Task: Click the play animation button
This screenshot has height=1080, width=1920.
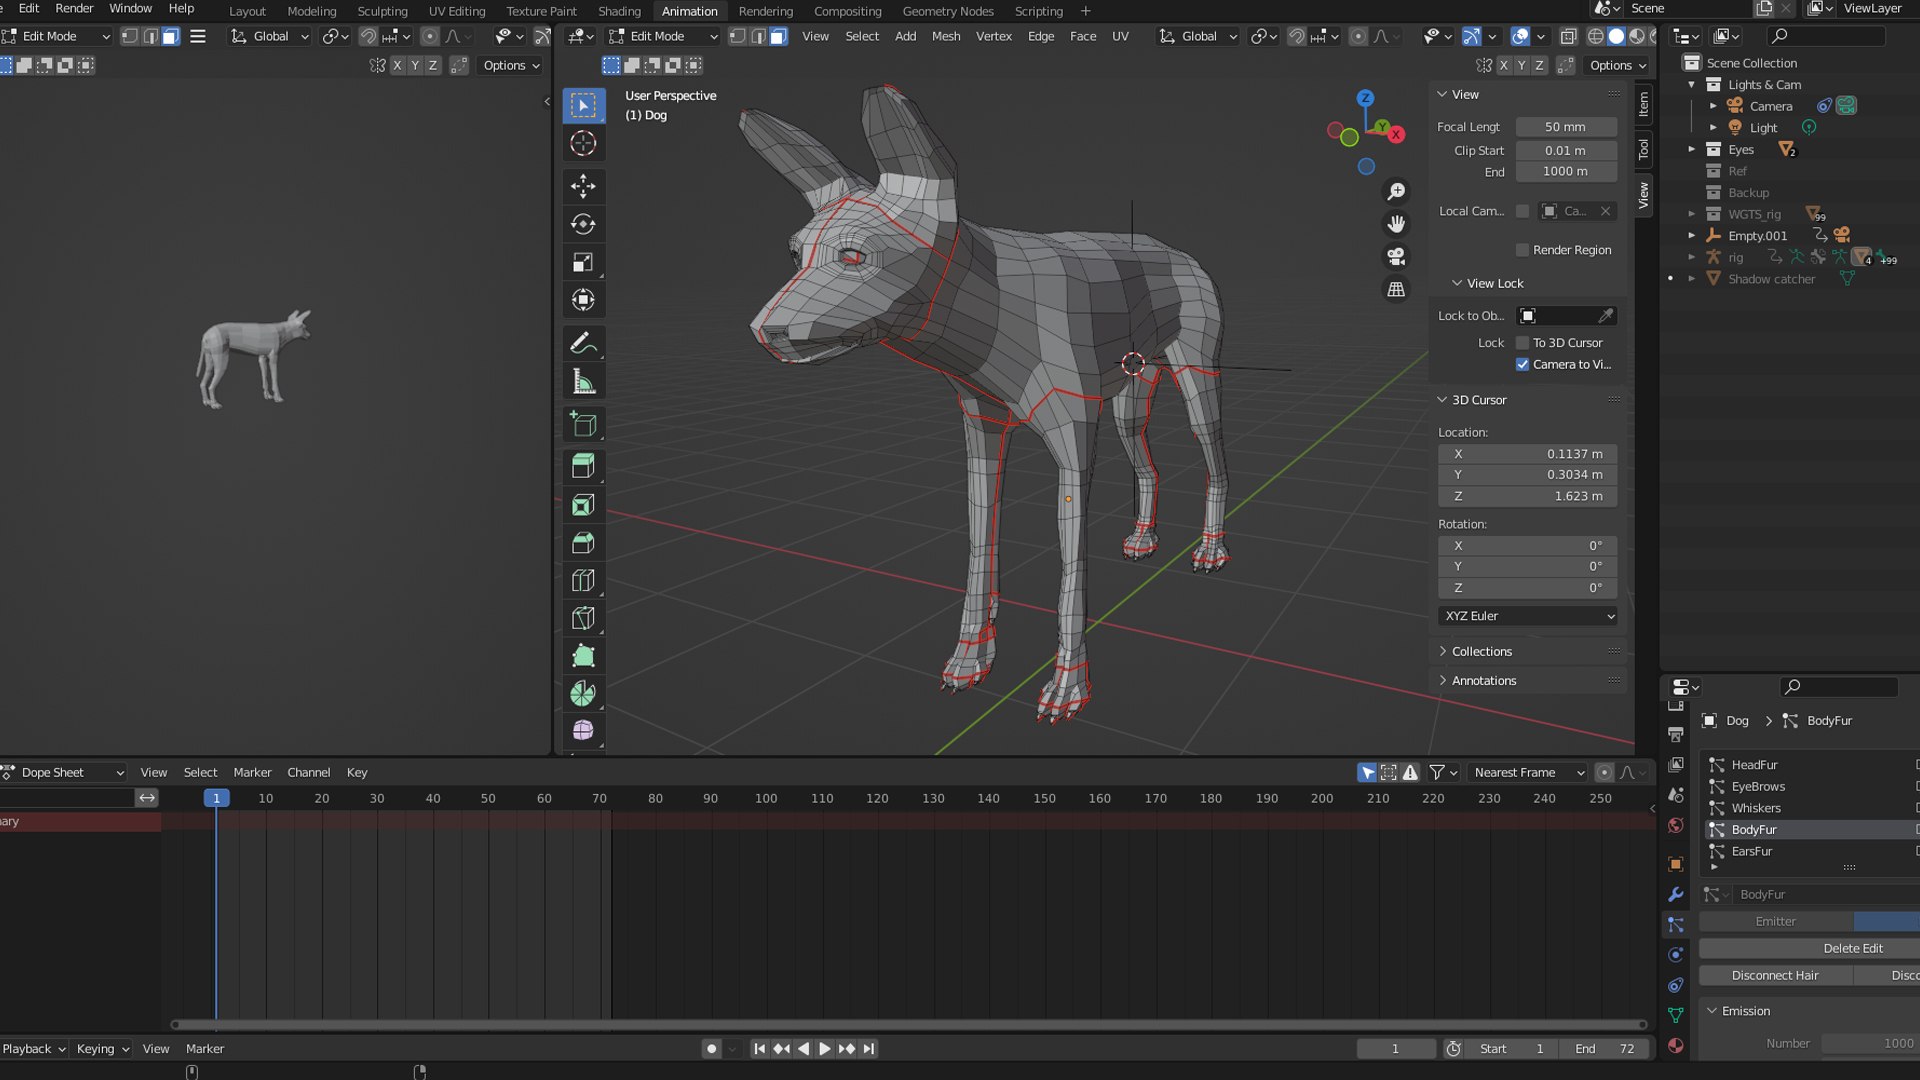Action: (824, 1049)
